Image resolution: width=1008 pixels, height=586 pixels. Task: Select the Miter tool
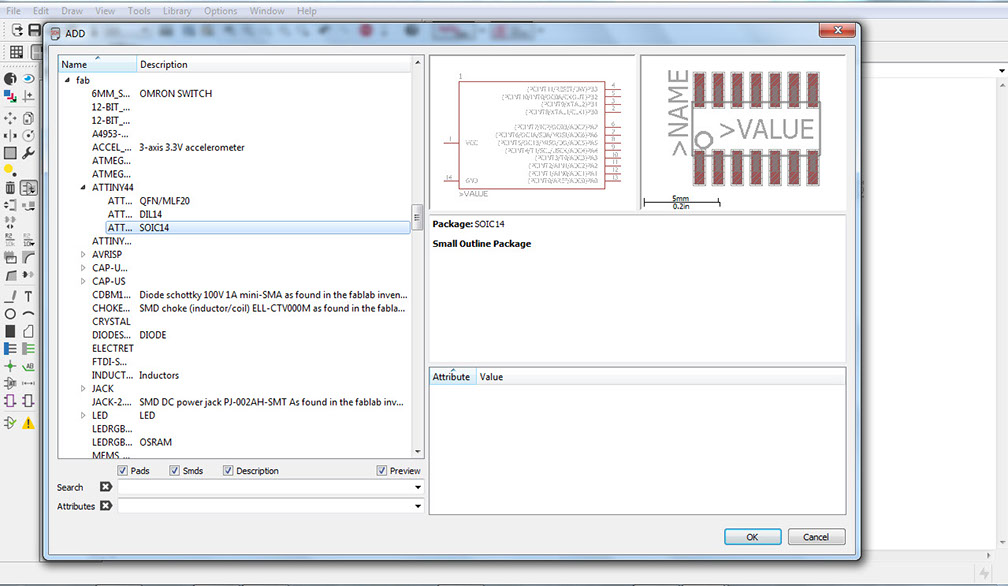28,257
